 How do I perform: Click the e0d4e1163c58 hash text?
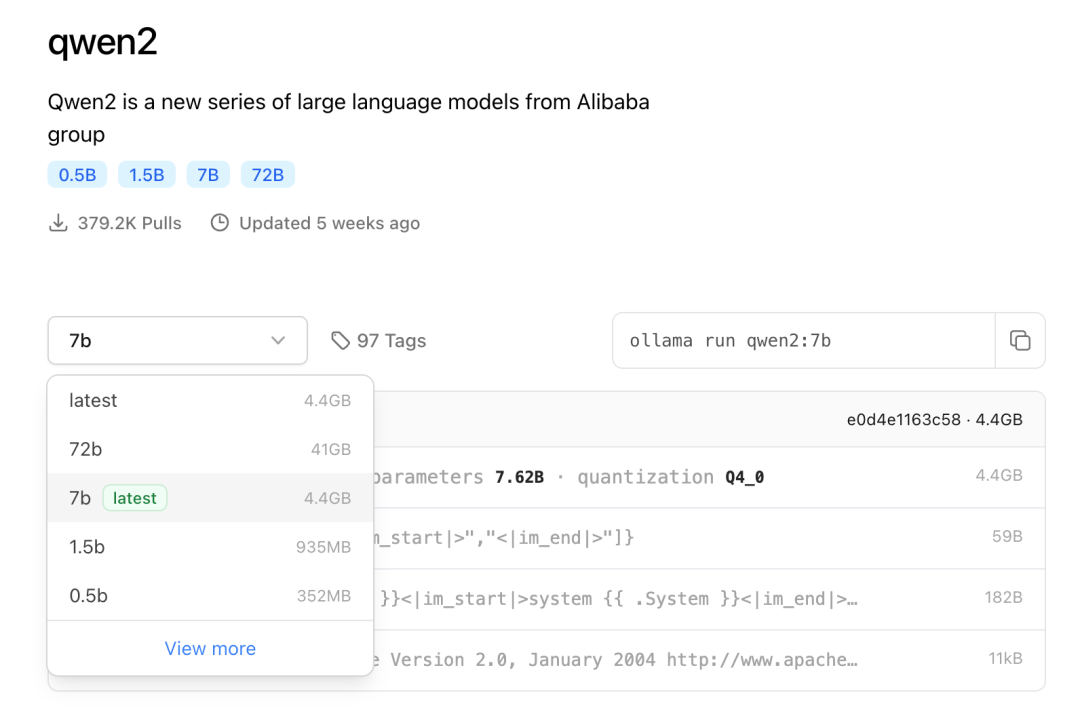(904, 420)
